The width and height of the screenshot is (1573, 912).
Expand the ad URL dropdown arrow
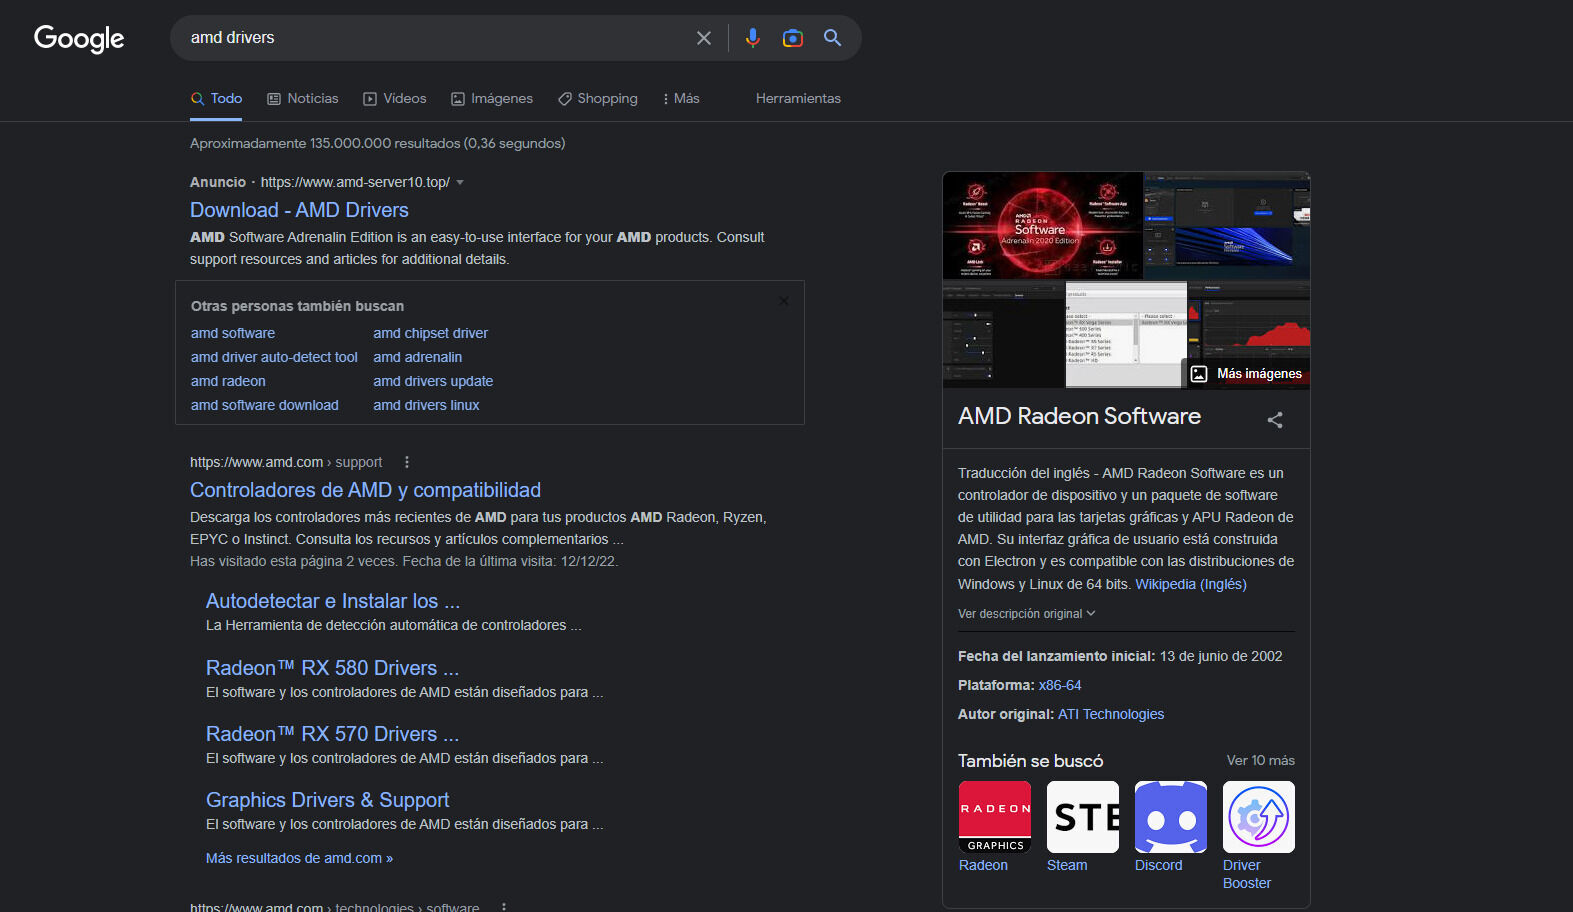point(460,183)
